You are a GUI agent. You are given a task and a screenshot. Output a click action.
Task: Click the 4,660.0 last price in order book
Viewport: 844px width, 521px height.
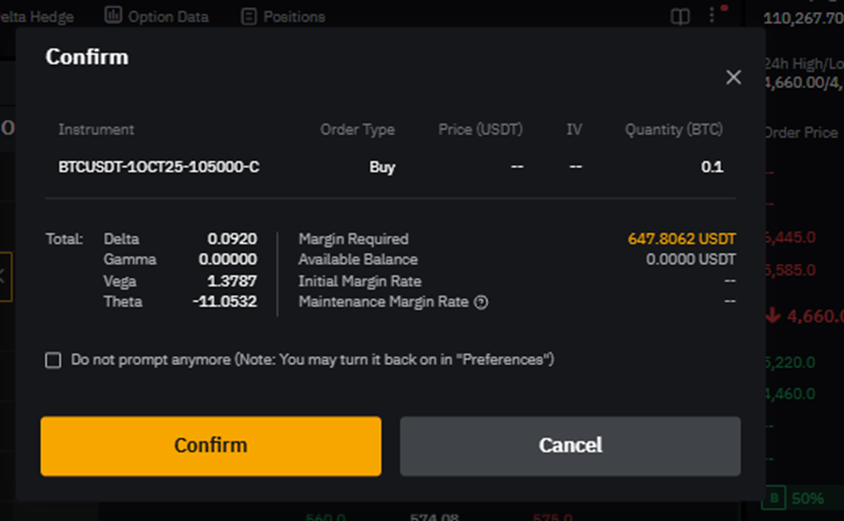(815, 316)
